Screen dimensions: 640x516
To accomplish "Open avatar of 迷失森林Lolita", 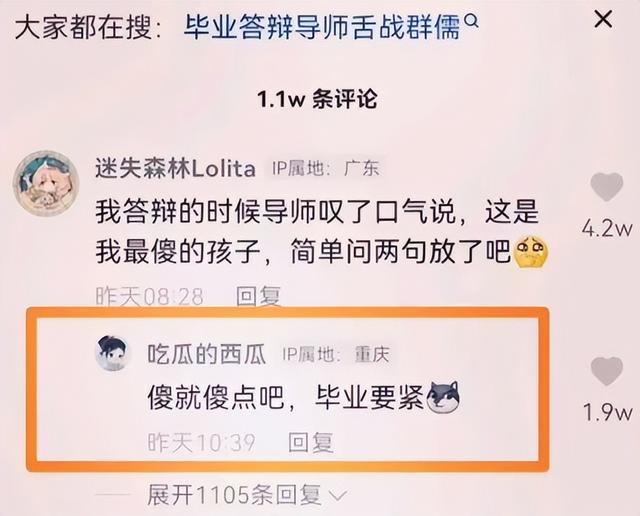I will coord(45,182).
